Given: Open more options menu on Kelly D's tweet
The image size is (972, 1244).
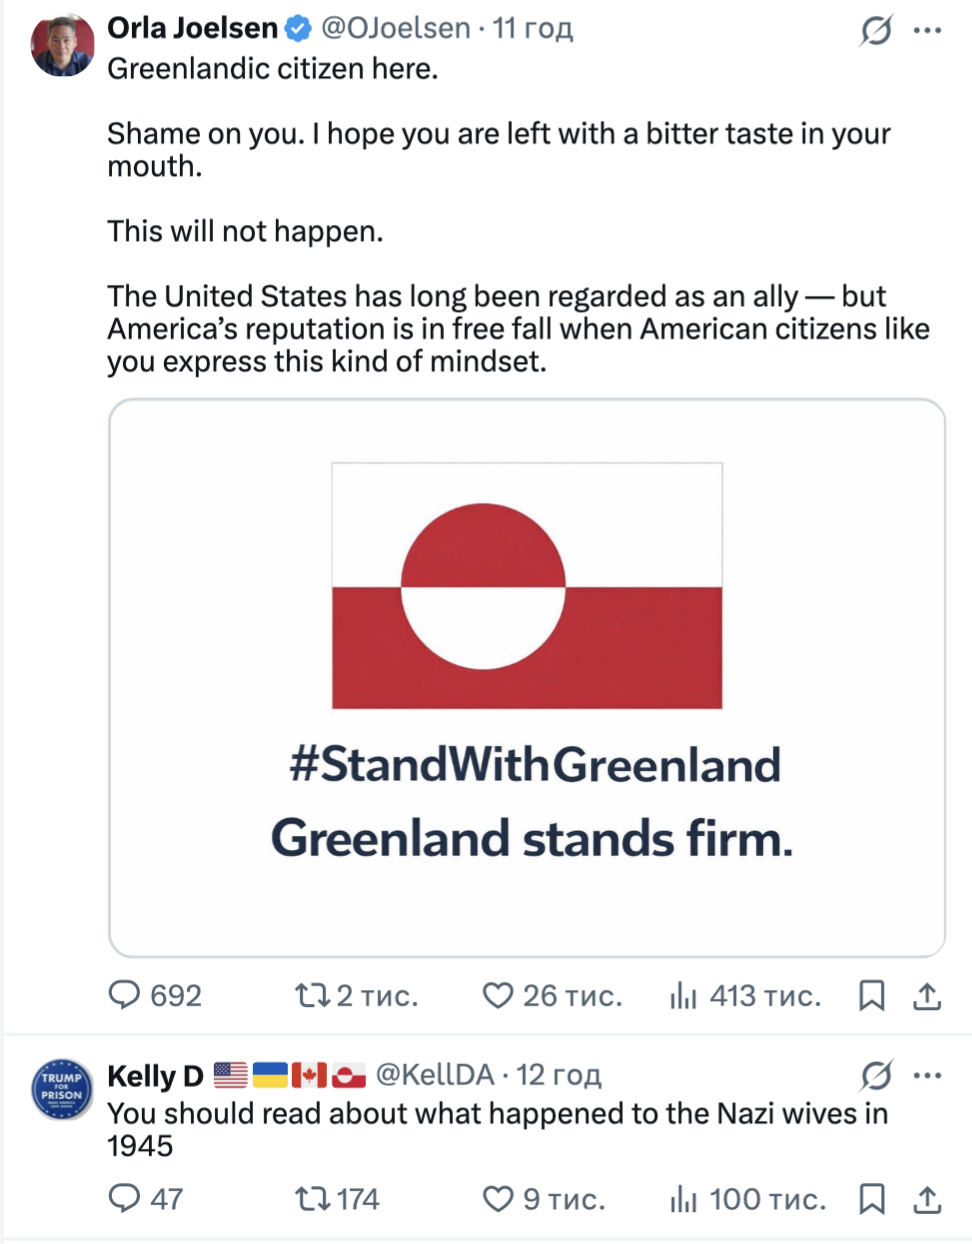Looking at the screenshot, I should 927,1076.
